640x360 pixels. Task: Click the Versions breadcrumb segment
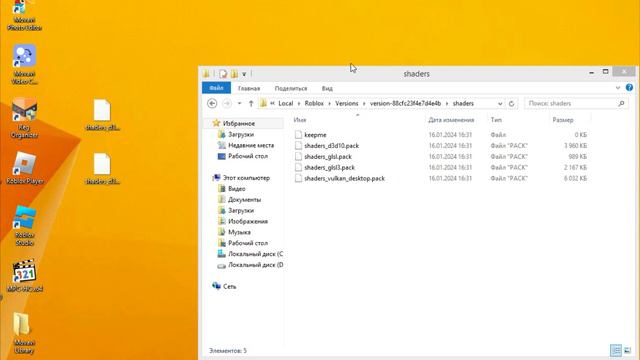pyautogui.click(x=347, y=104)
